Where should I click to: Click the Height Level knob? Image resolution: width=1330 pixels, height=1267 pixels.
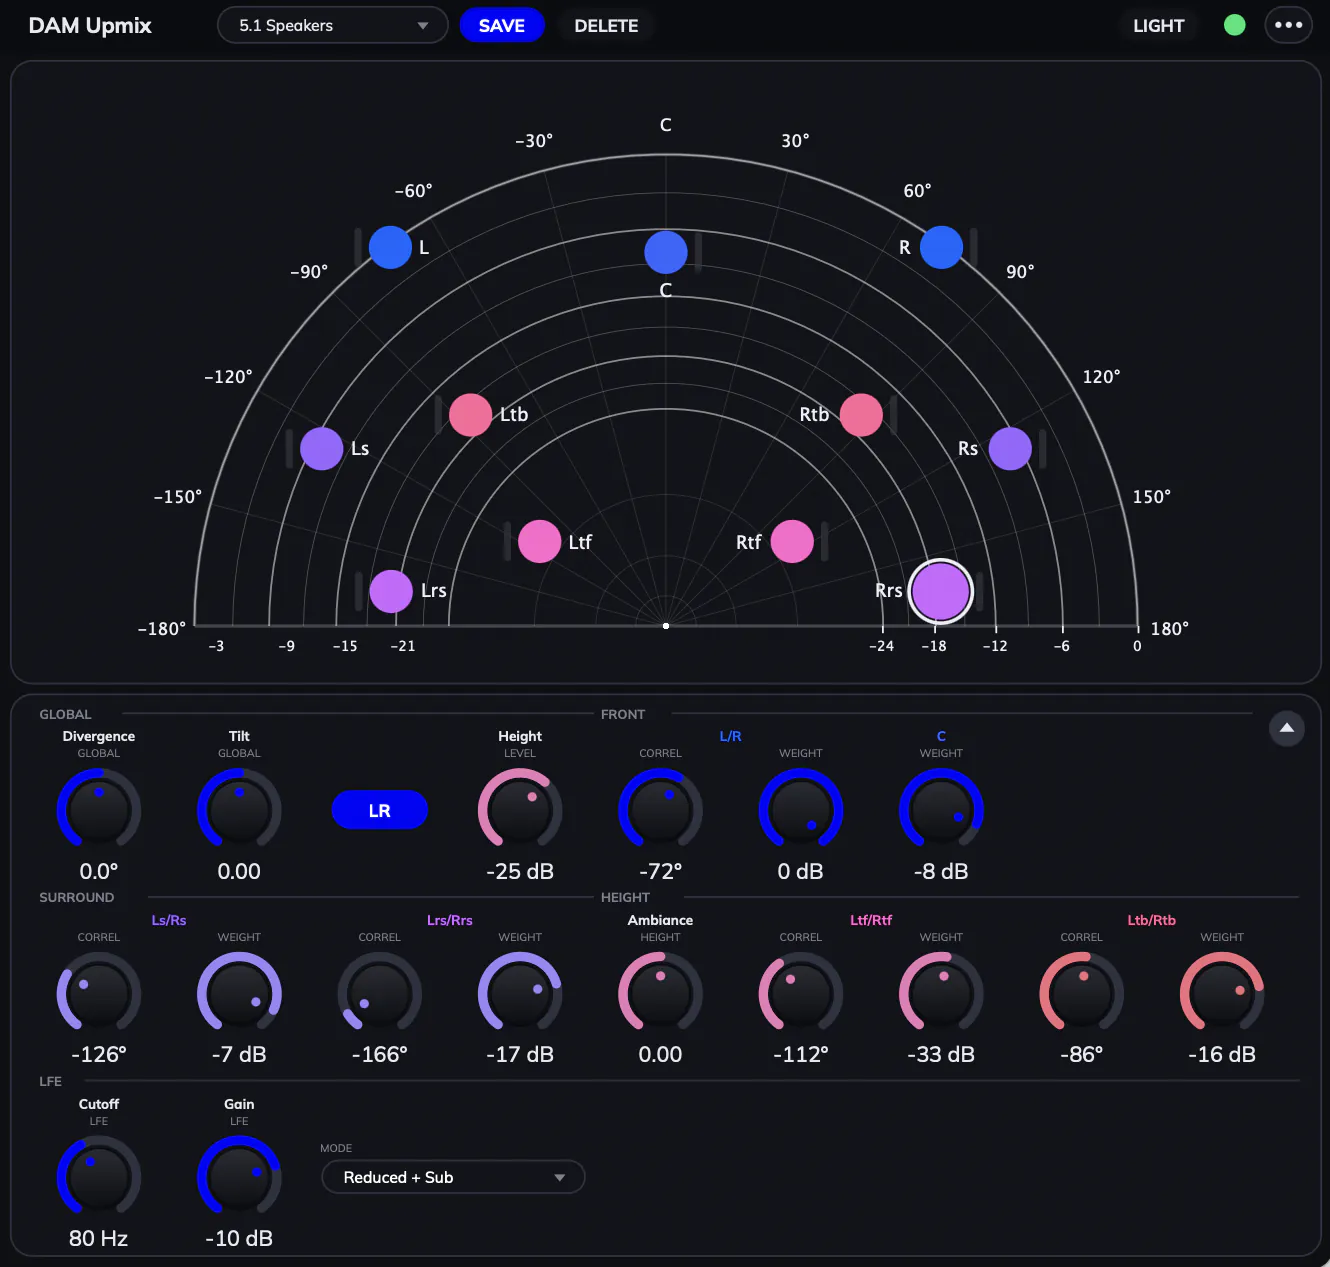click(x=520, y=810)
